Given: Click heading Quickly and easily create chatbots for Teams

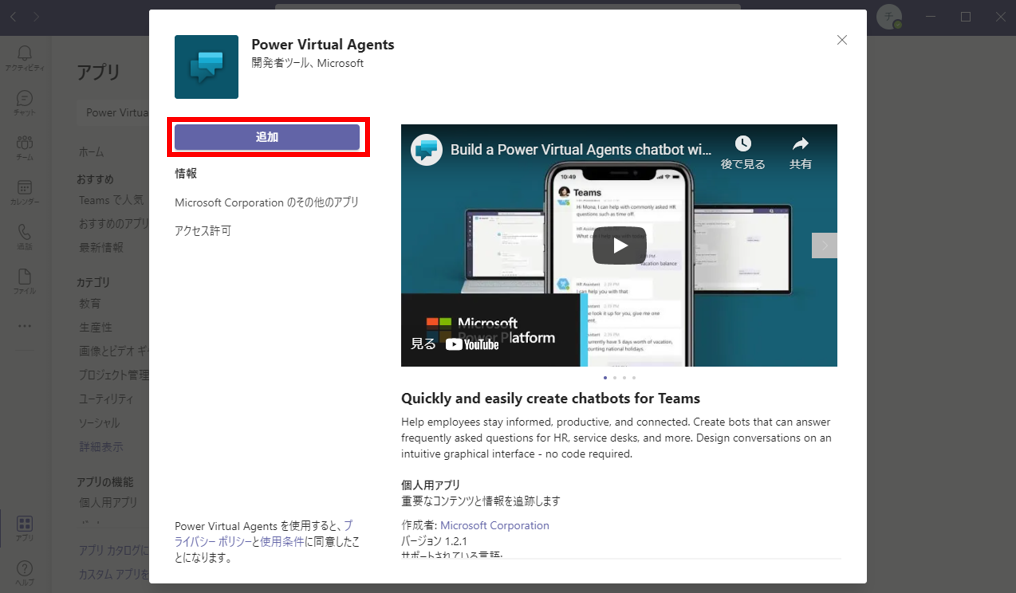Looking at the screenshot, I should pyautogui.click(x=551, y=399).
